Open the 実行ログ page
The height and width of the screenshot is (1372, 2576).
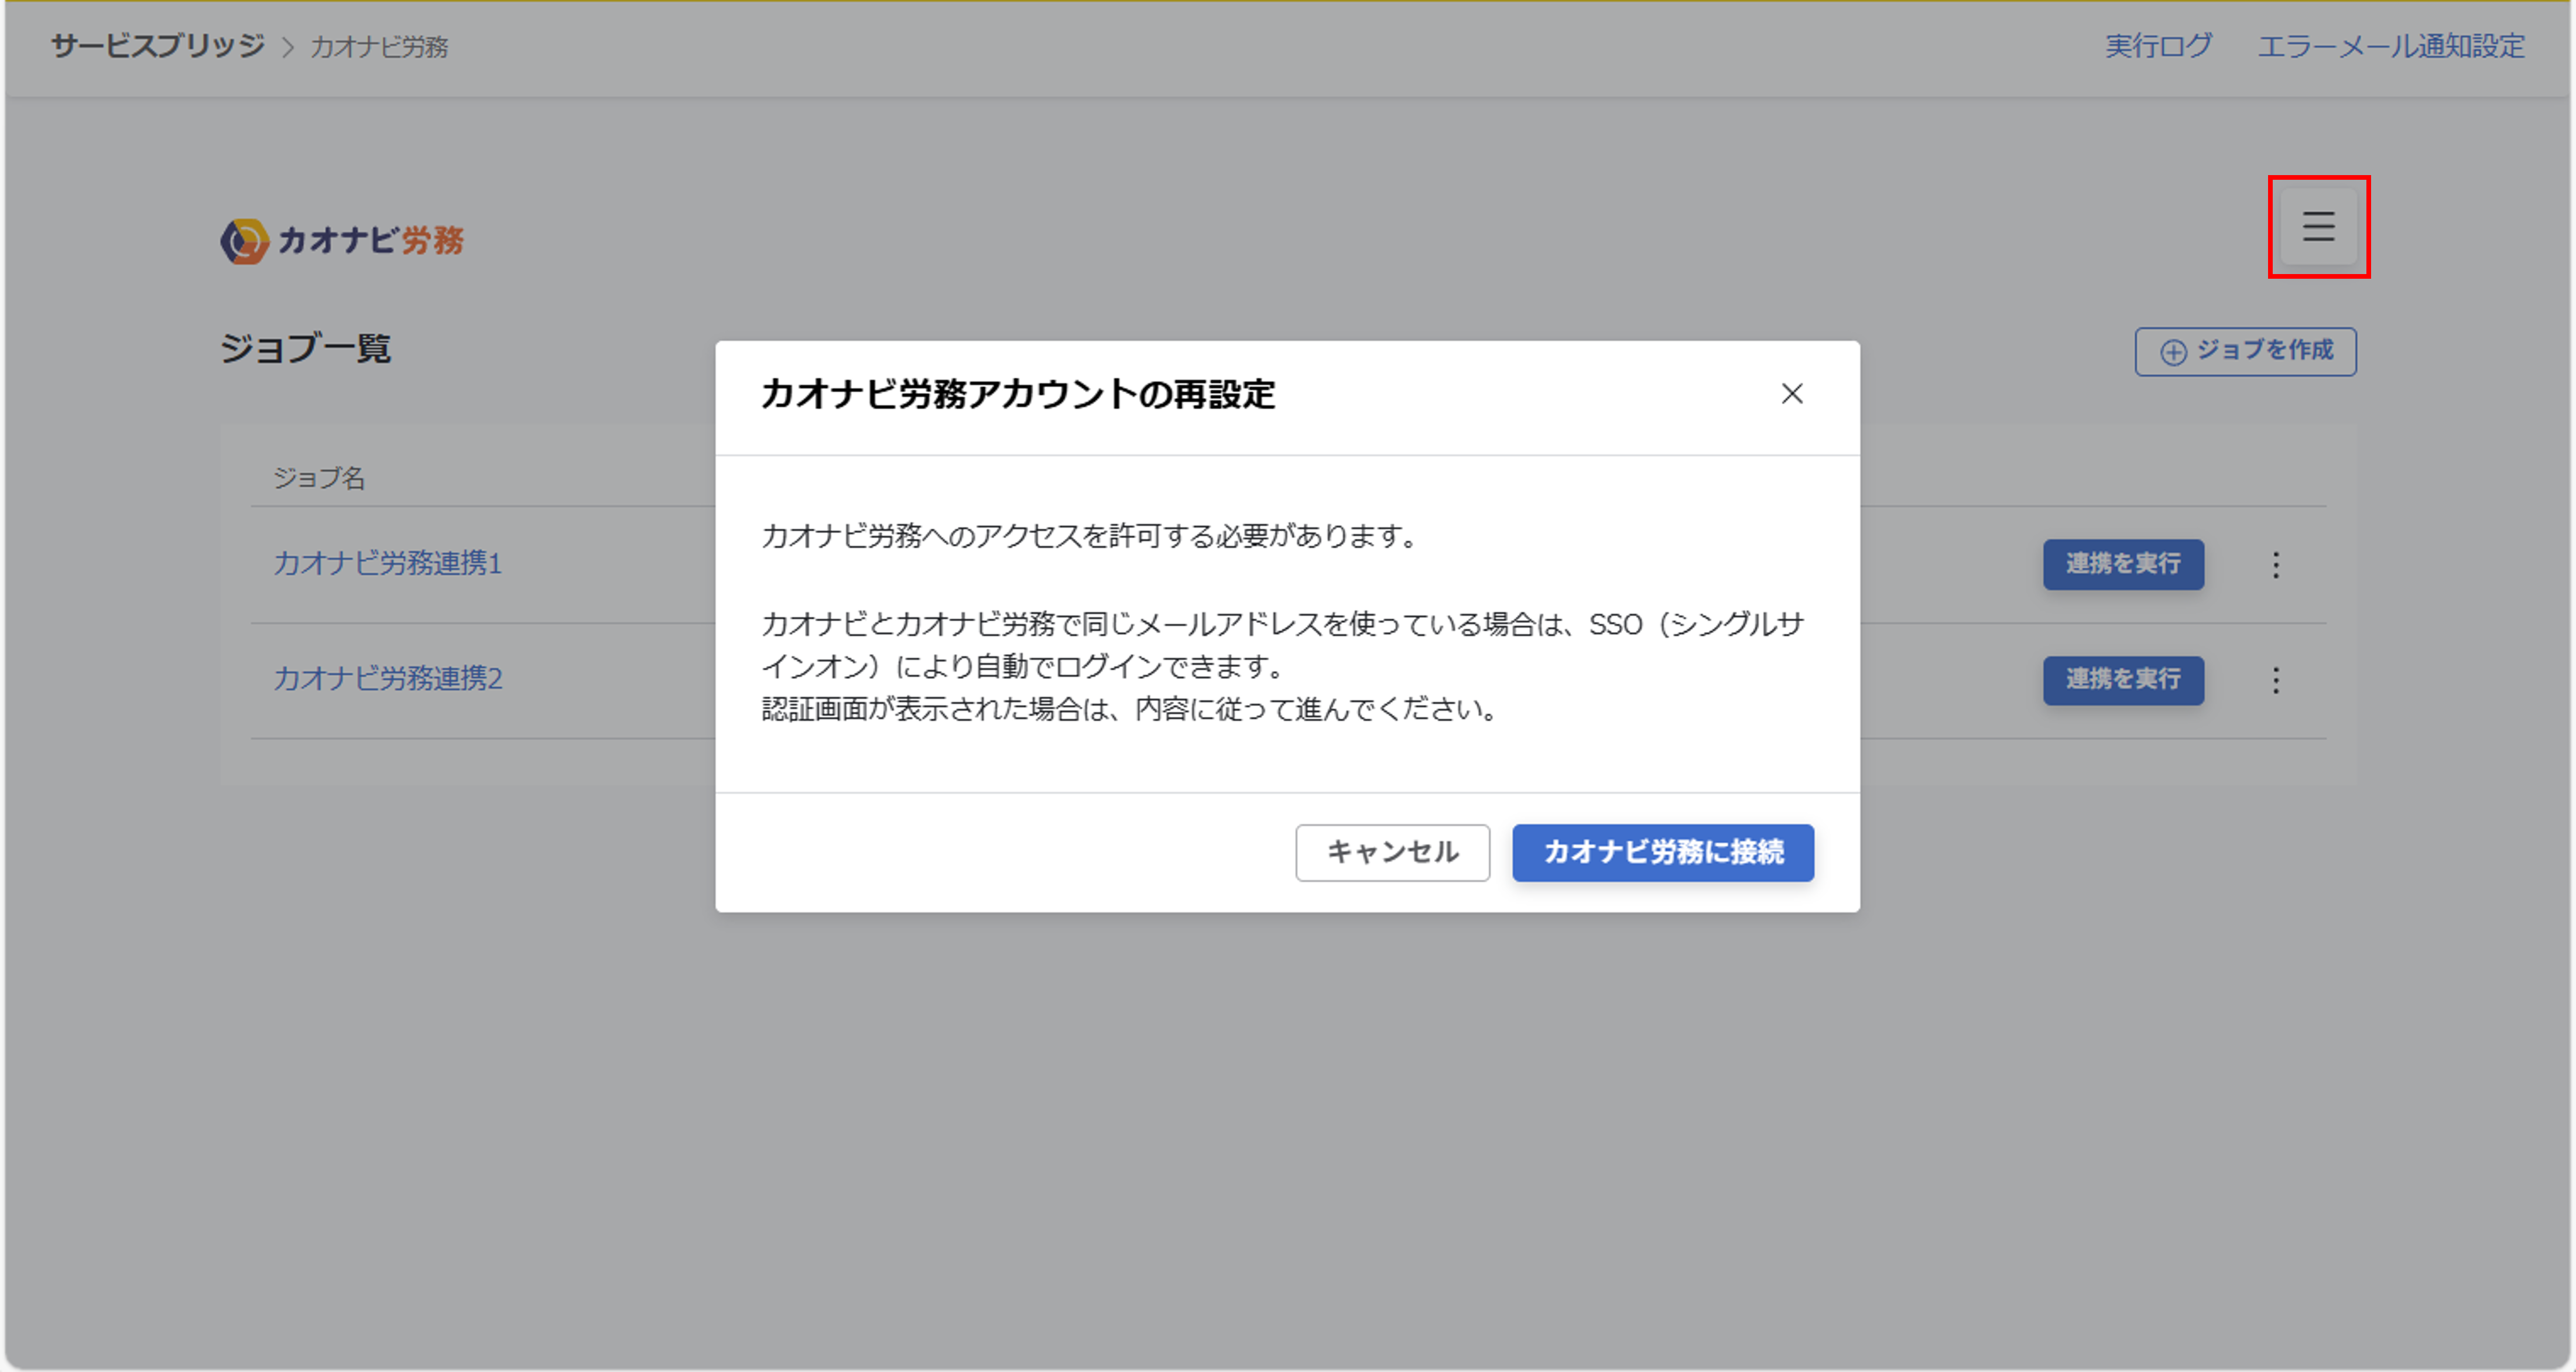[2158, 46]
